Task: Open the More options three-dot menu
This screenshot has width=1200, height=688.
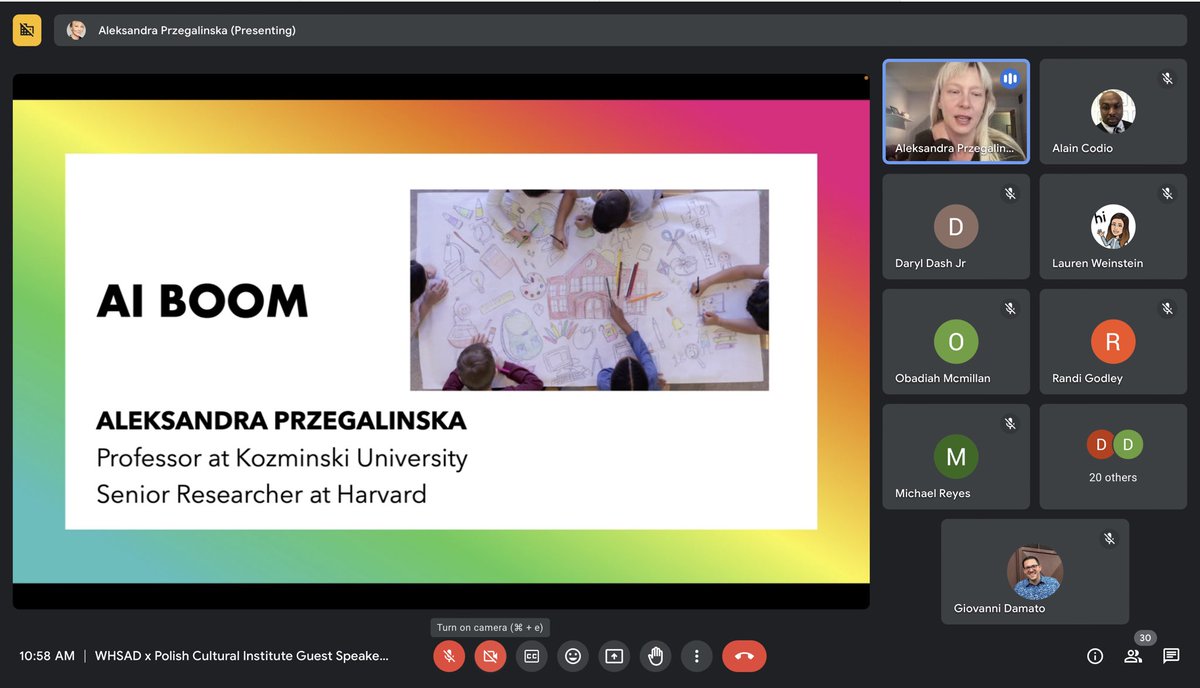Action: click(696, 656)
